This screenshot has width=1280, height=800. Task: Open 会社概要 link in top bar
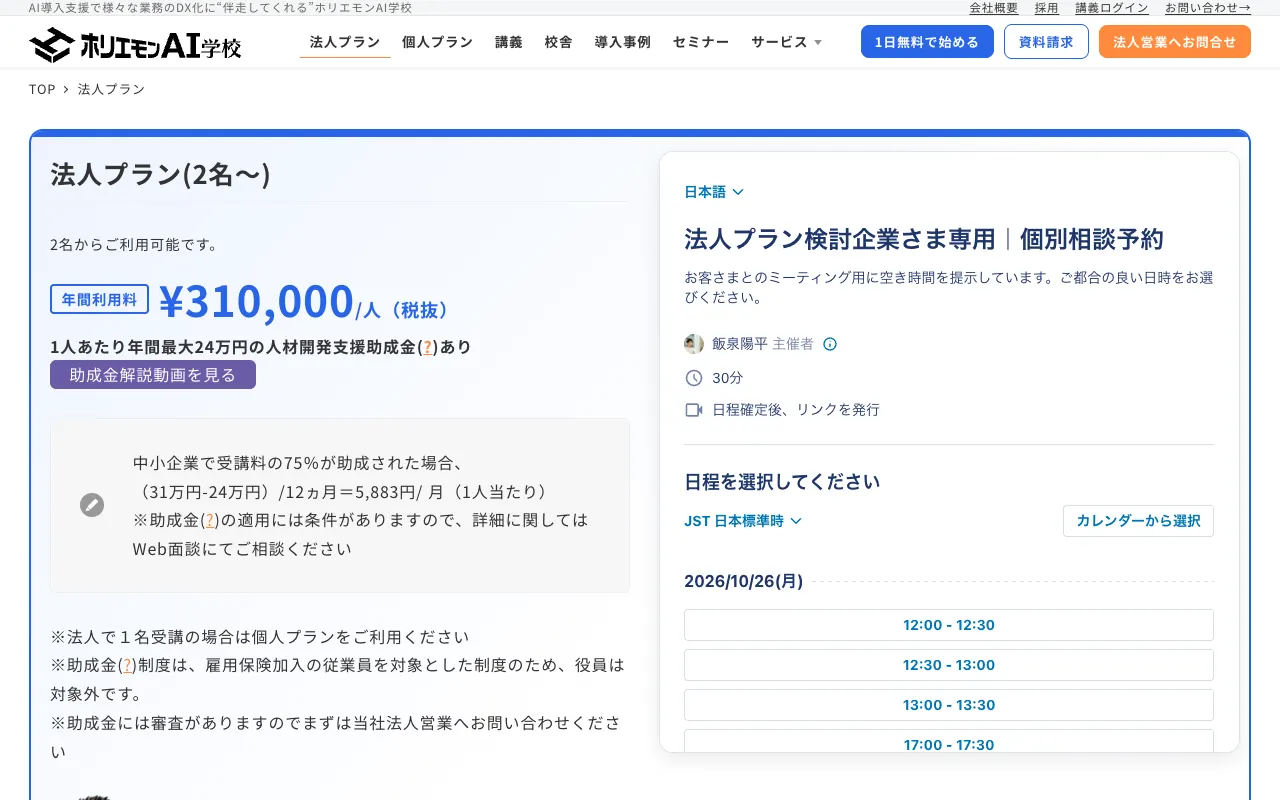pos(993,8)
